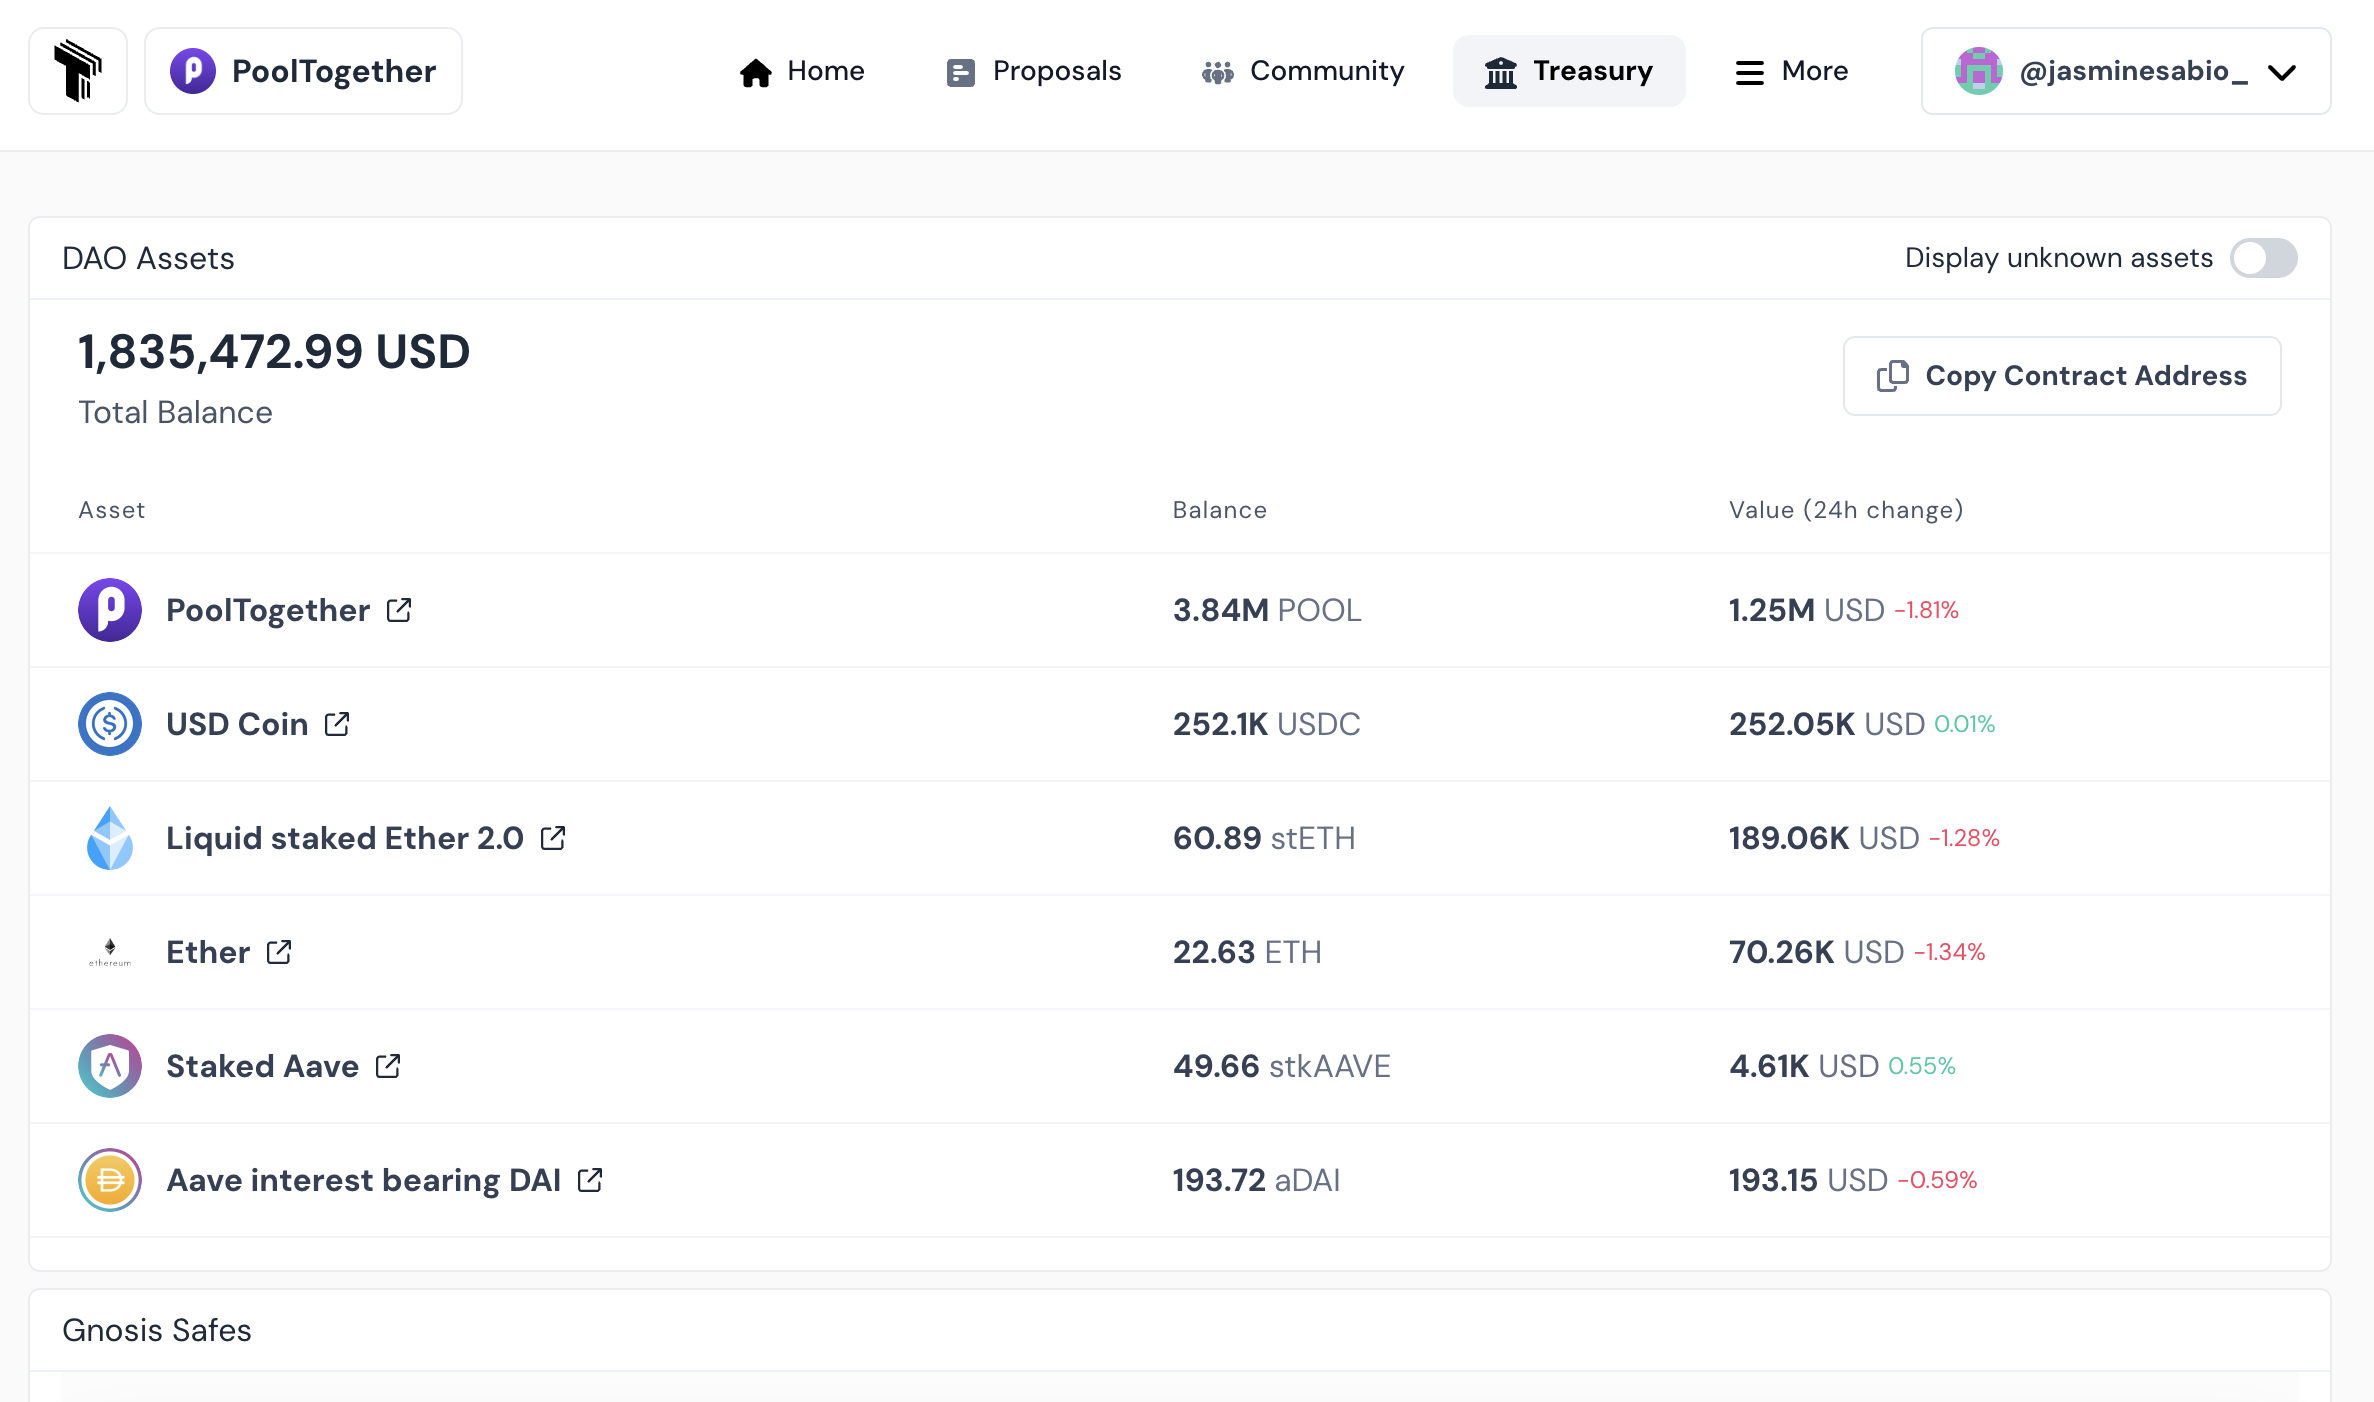This screenshot has height=1402, width=2374.
Task: Open the Community tab
Action: (1302, 71)
